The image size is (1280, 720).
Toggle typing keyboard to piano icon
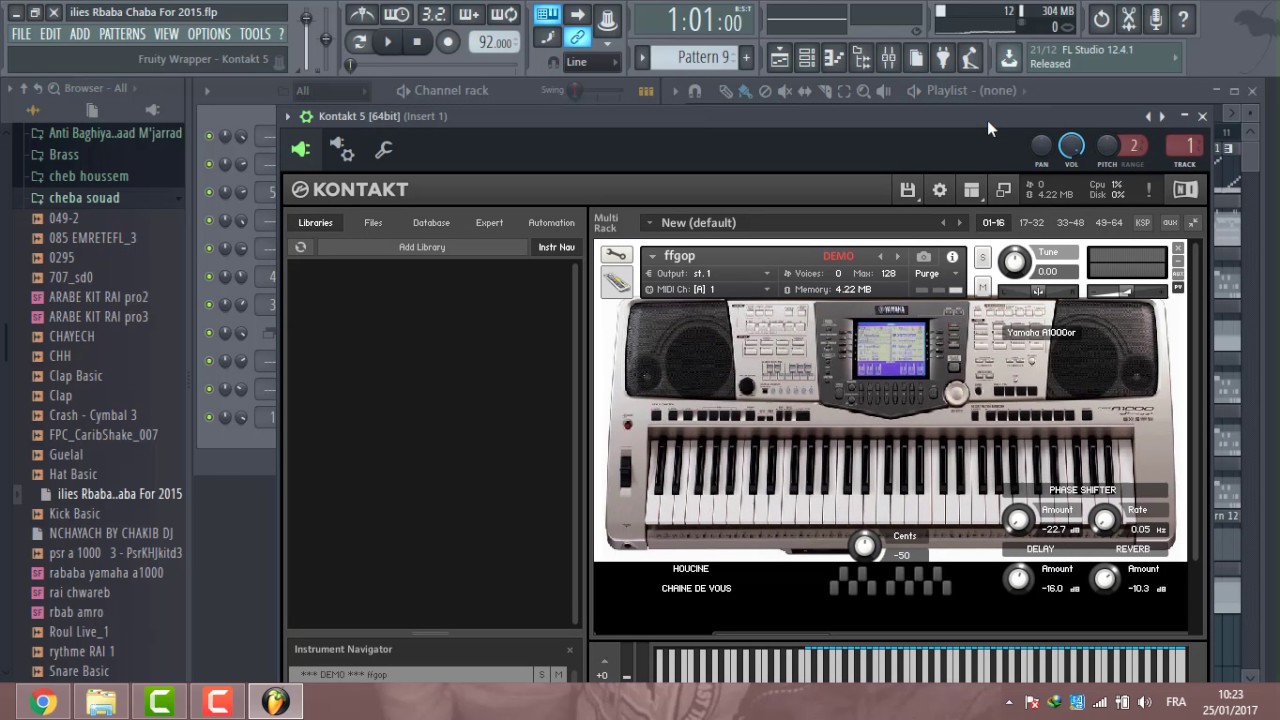coord(547,14)
